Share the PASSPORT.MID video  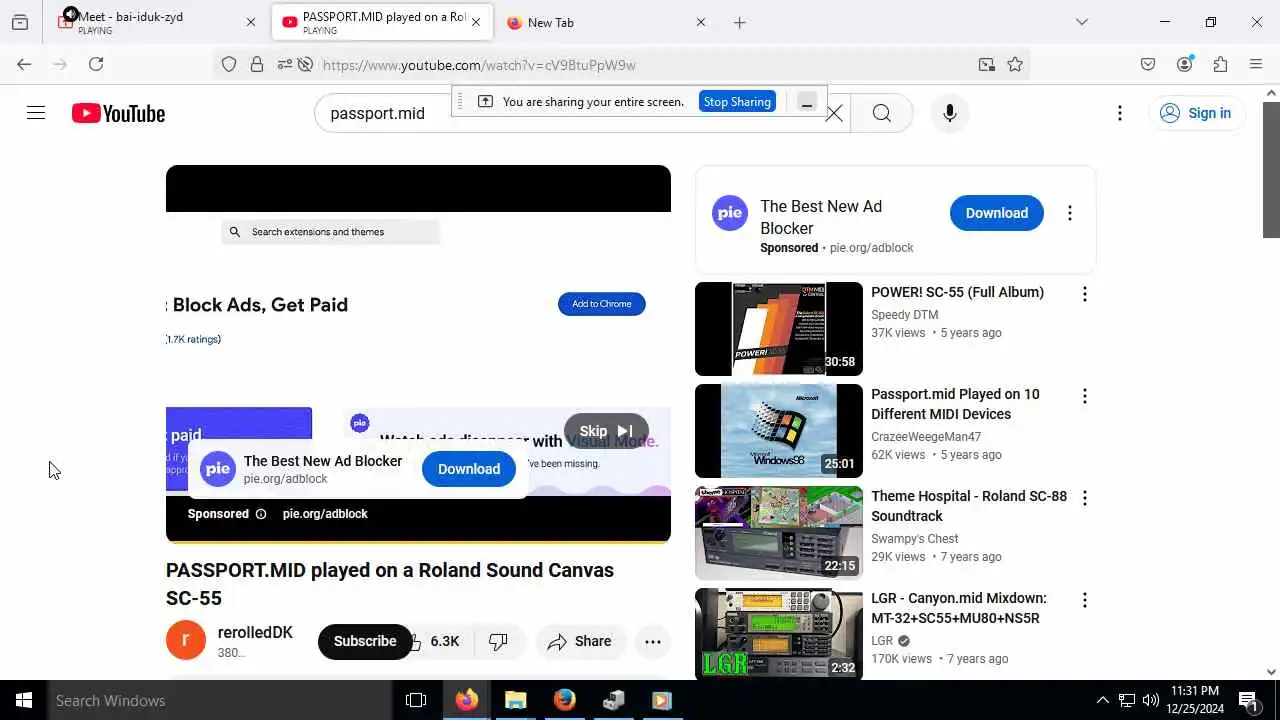pos(580,641)
